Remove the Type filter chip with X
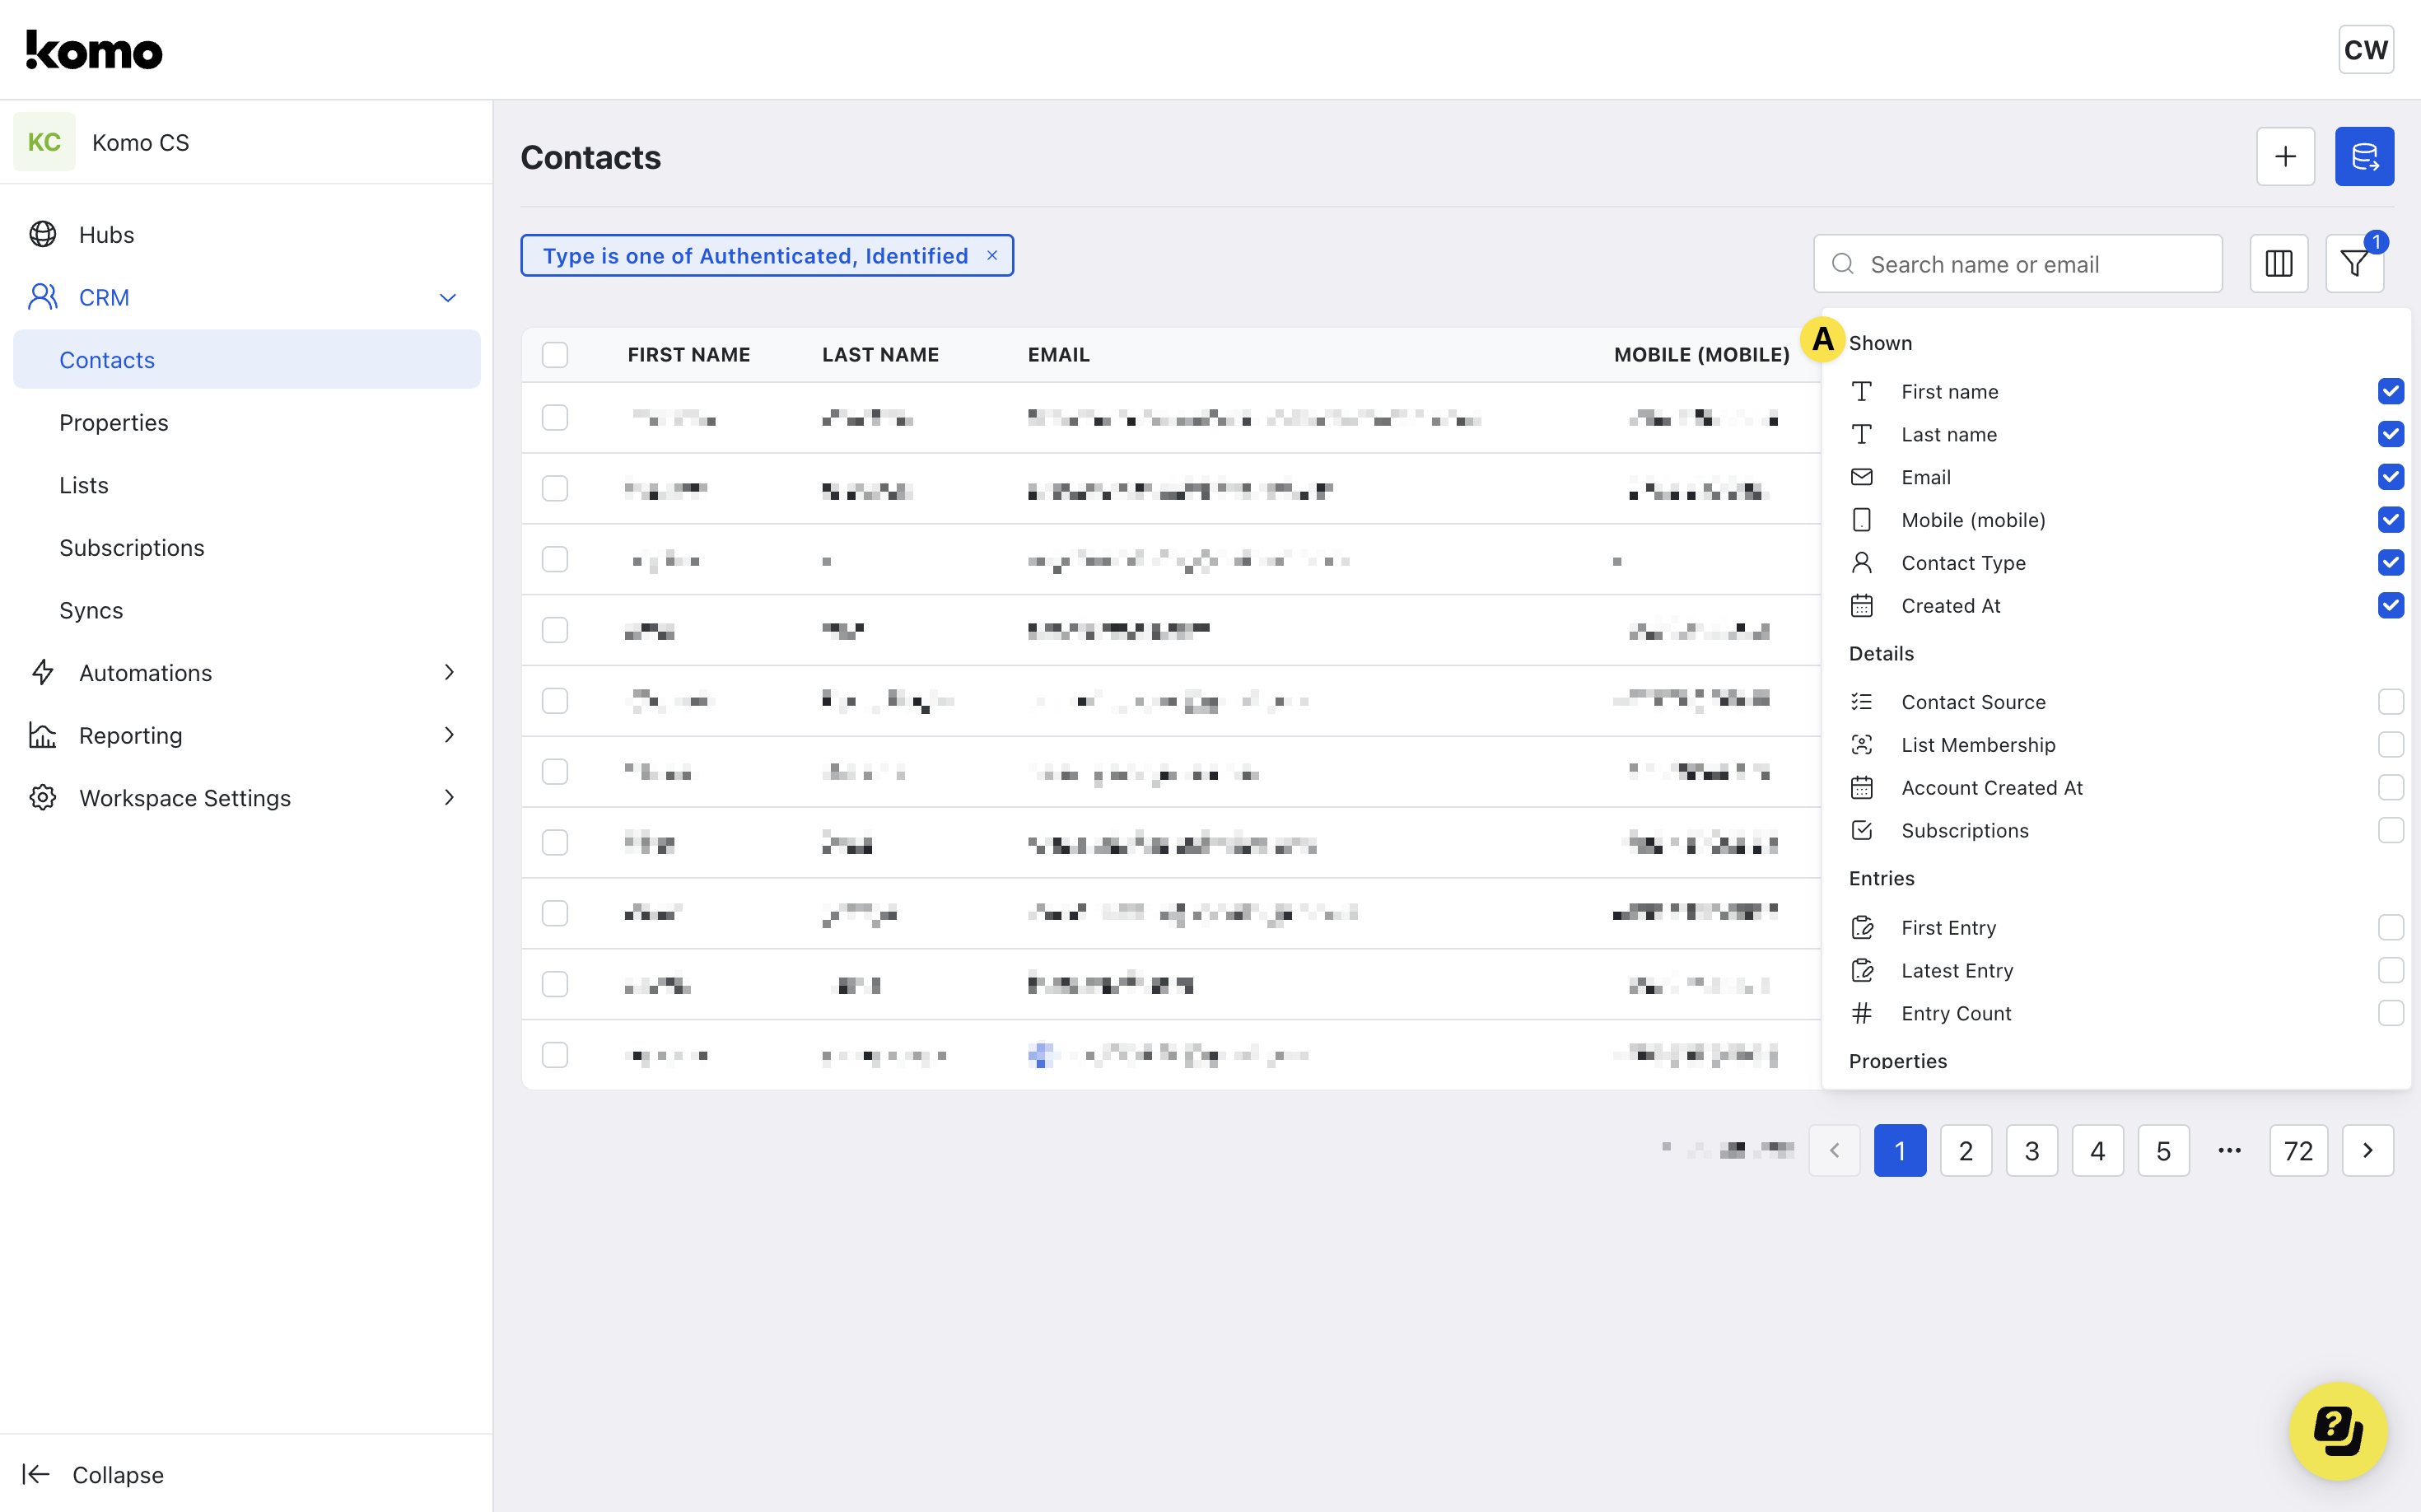The image size is (2421, 1512). tap(992, 256)
